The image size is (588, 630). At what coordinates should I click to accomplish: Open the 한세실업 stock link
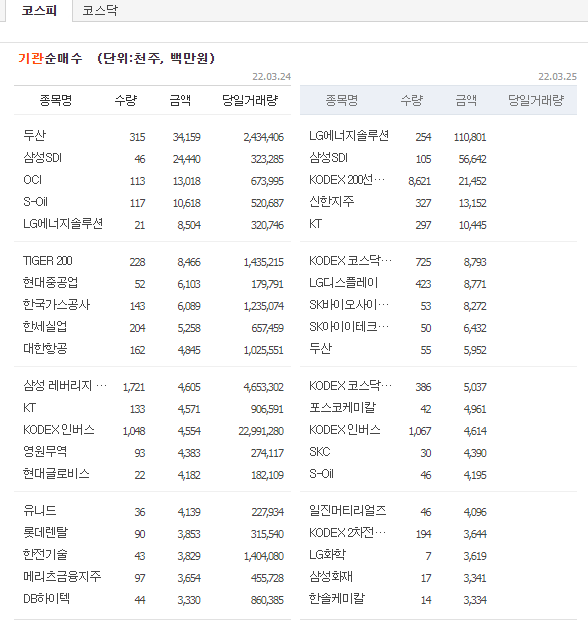45,327
